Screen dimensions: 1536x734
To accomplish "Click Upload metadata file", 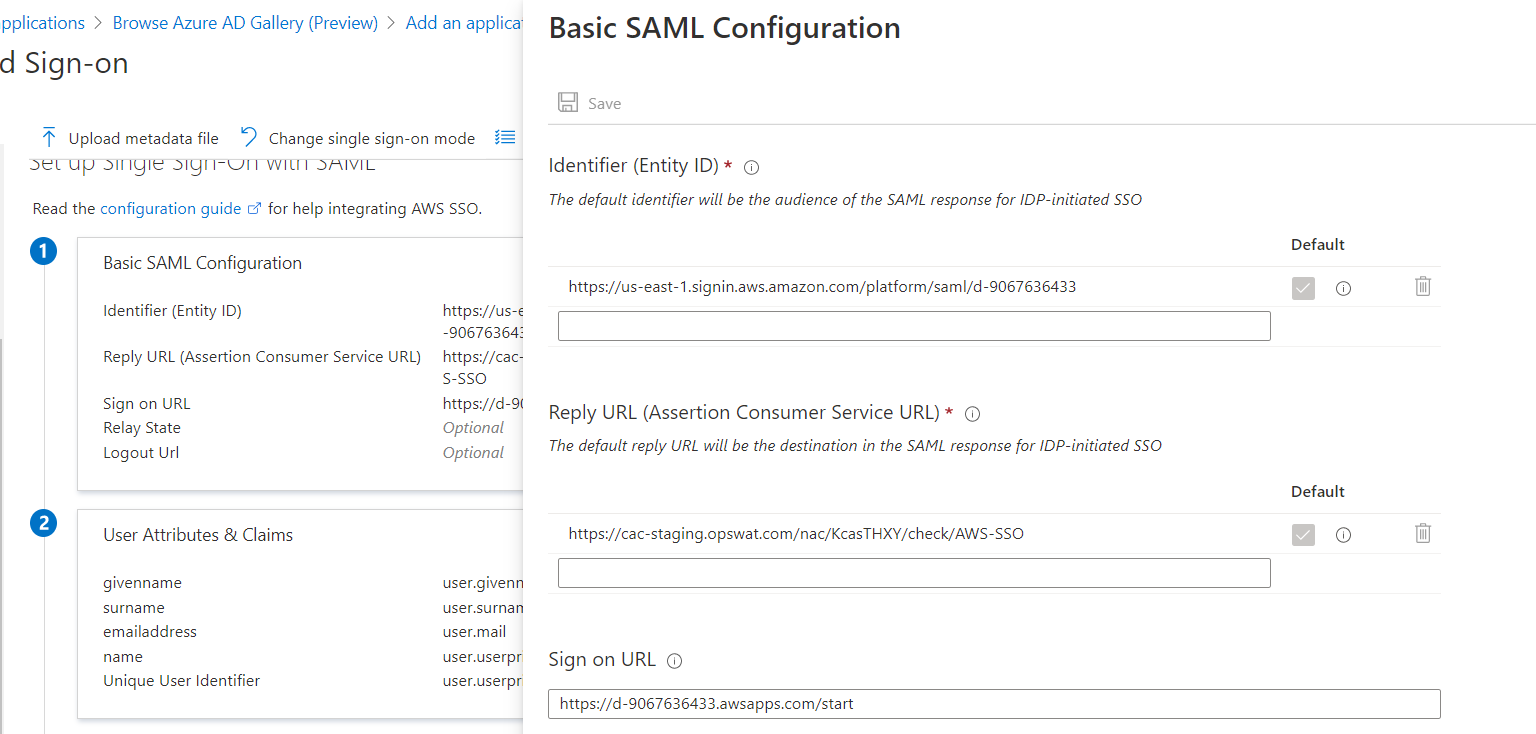I will [130, 138].
